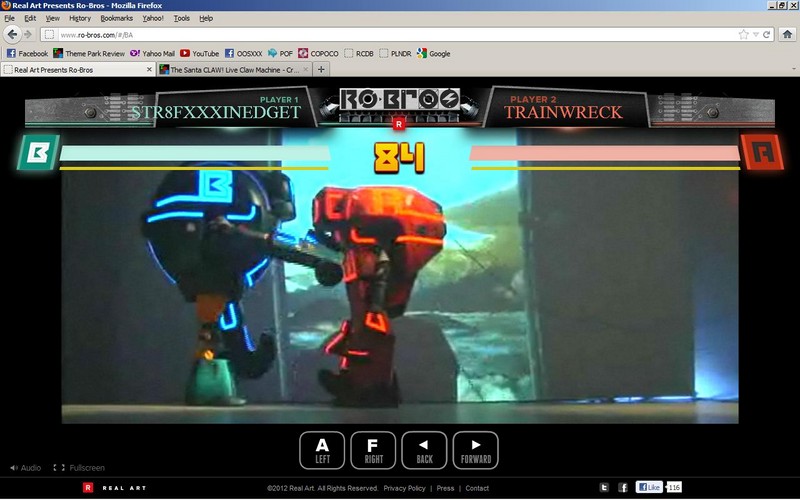Go back with the browser back arrow
800x500 pixels.
tap(12, 35)
